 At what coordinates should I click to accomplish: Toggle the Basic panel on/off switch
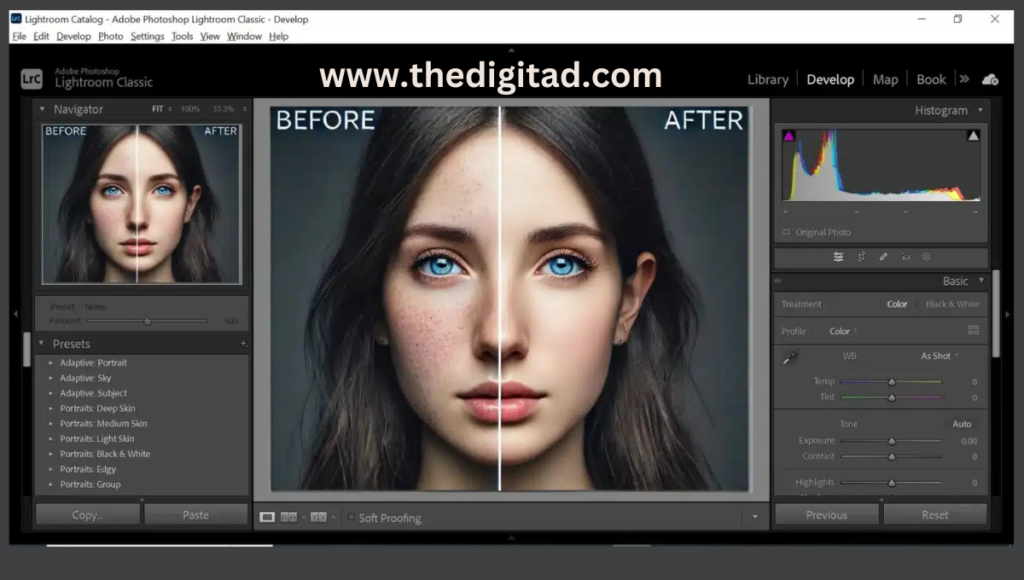(778, 281)
